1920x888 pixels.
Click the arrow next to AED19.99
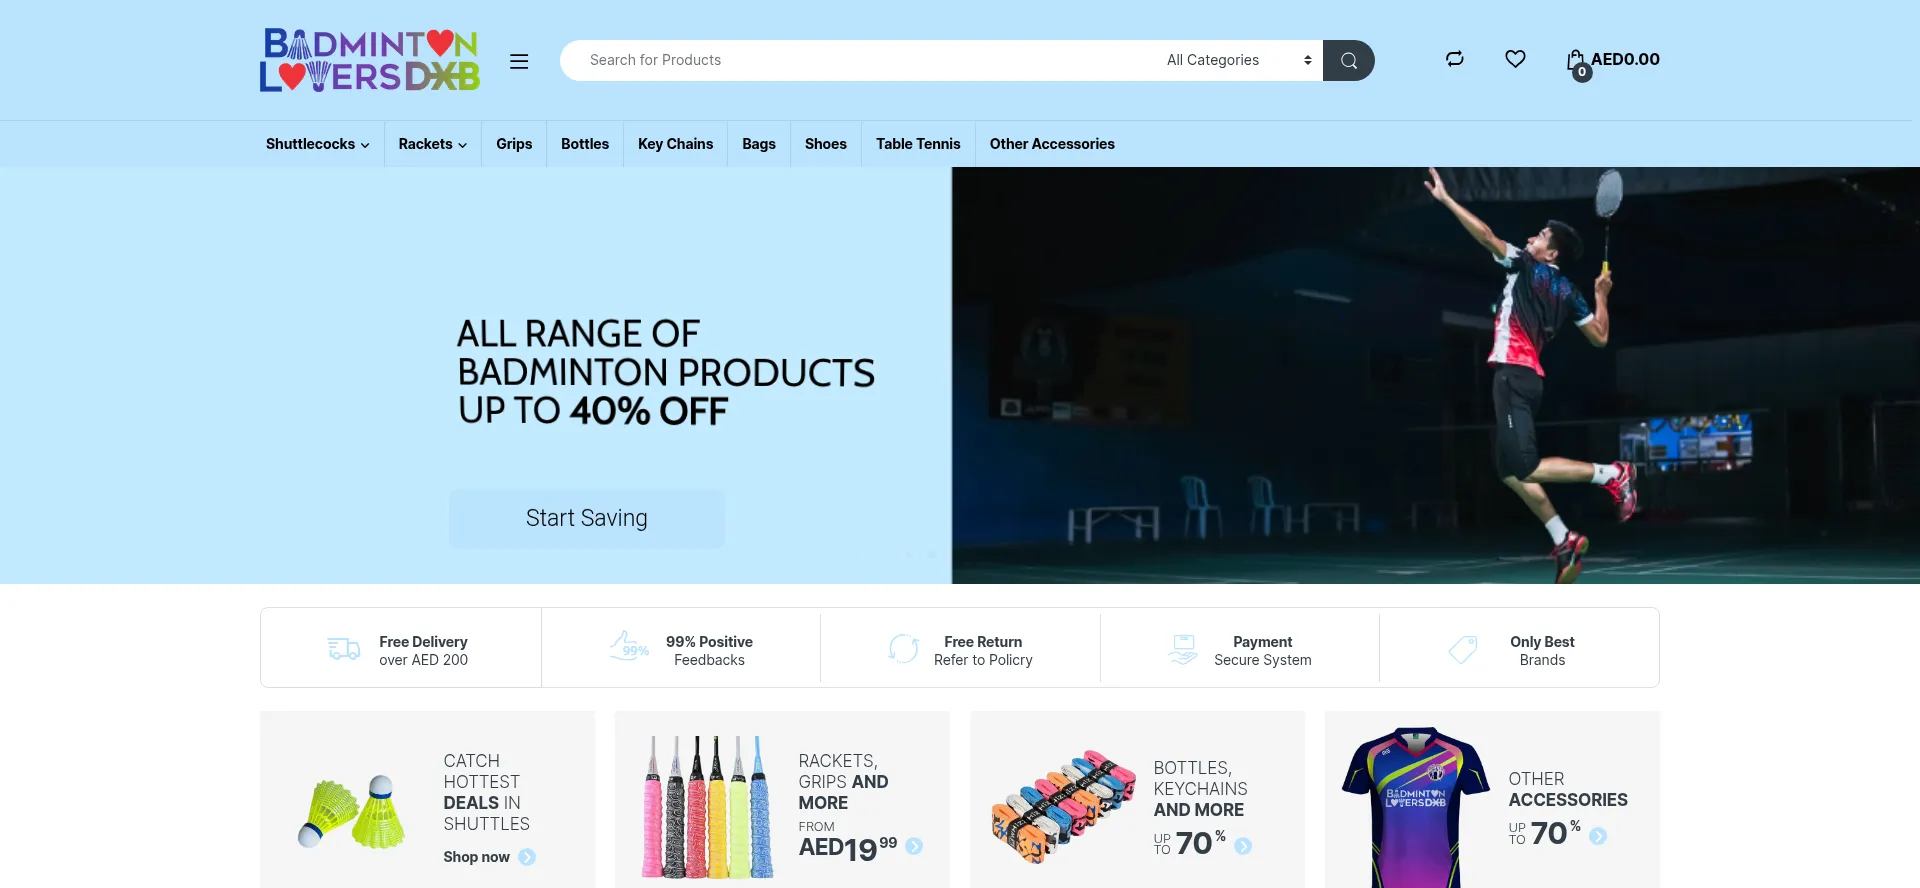[x=914, y=846]
